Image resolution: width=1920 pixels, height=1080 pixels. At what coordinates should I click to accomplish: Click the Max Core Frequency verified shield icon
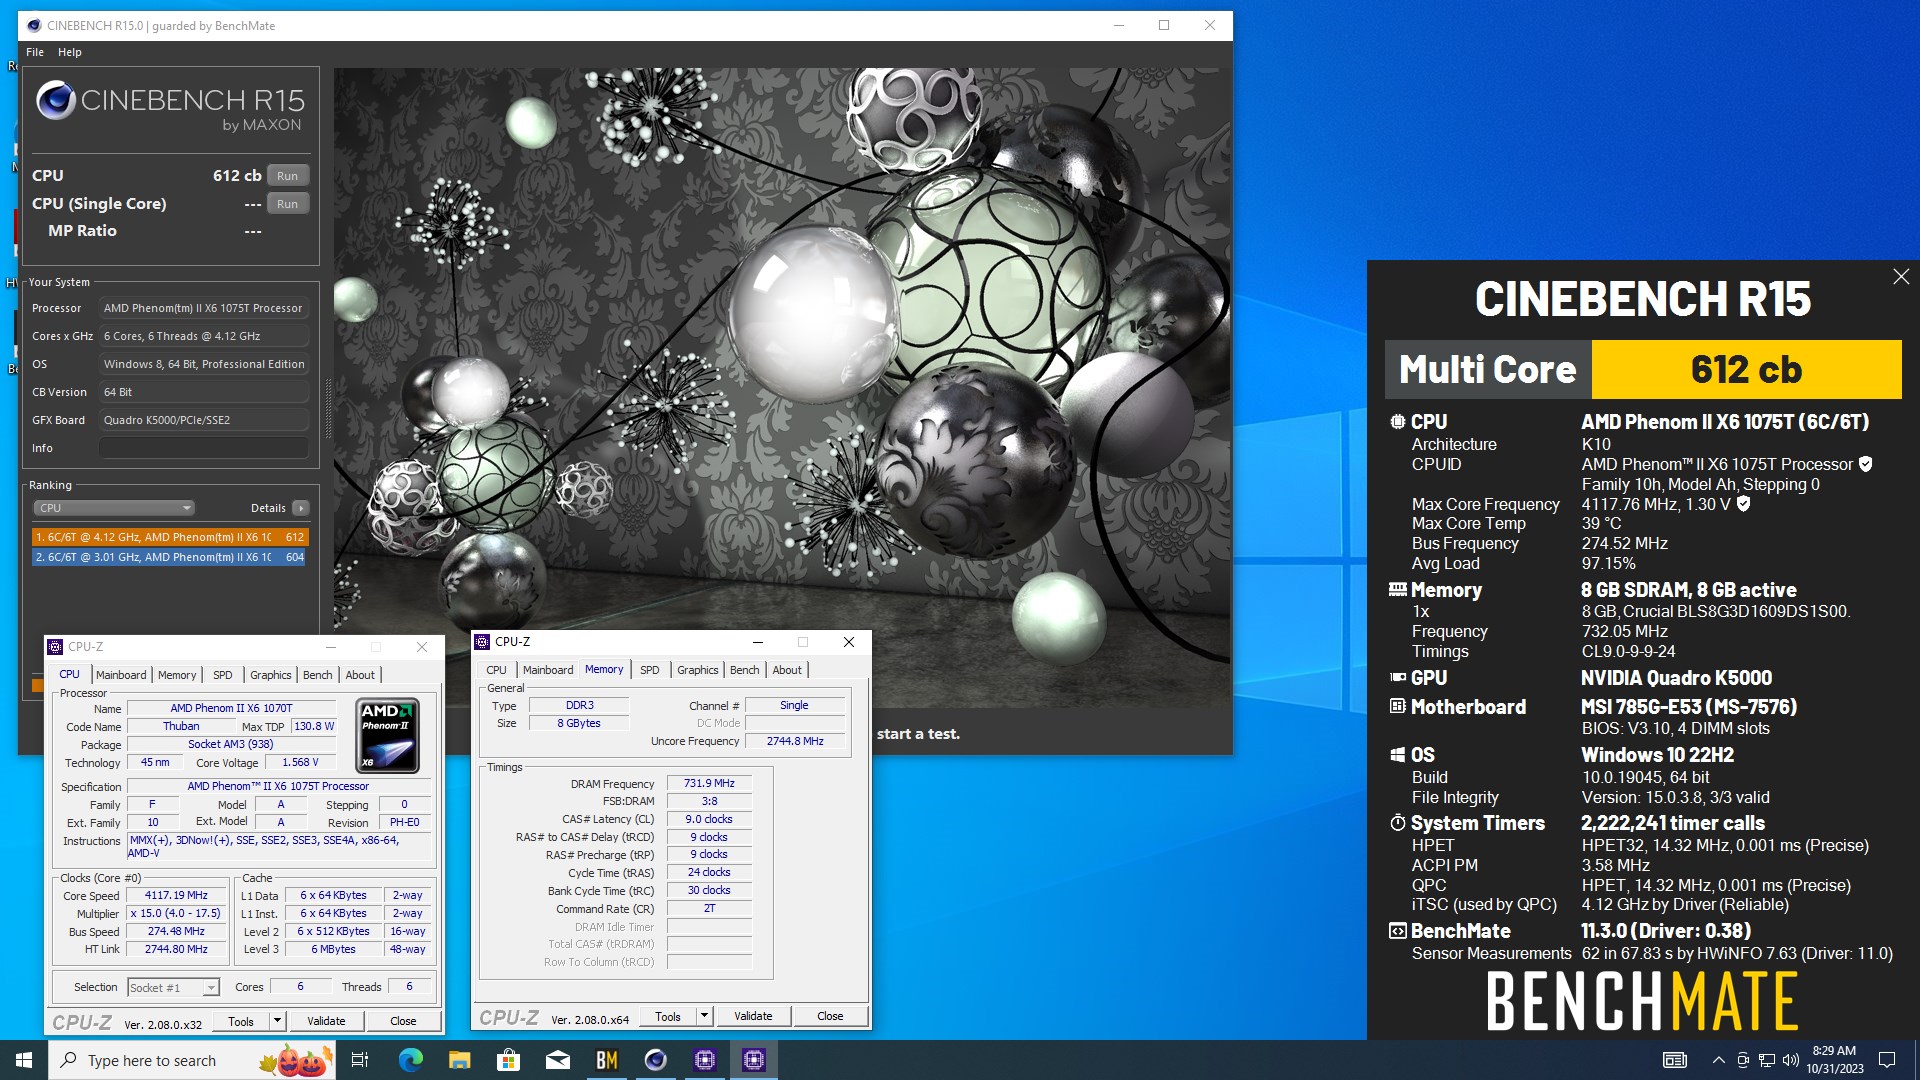click(1743, 504)
